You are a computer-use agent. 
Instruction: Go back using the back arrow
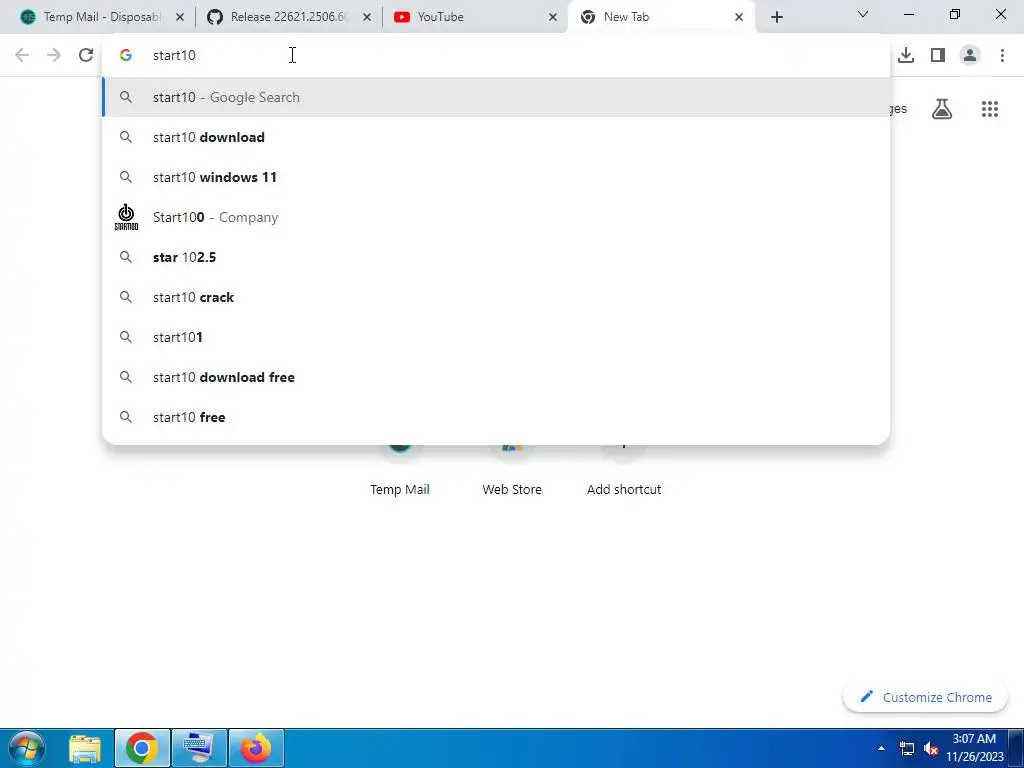coord(22,55)
